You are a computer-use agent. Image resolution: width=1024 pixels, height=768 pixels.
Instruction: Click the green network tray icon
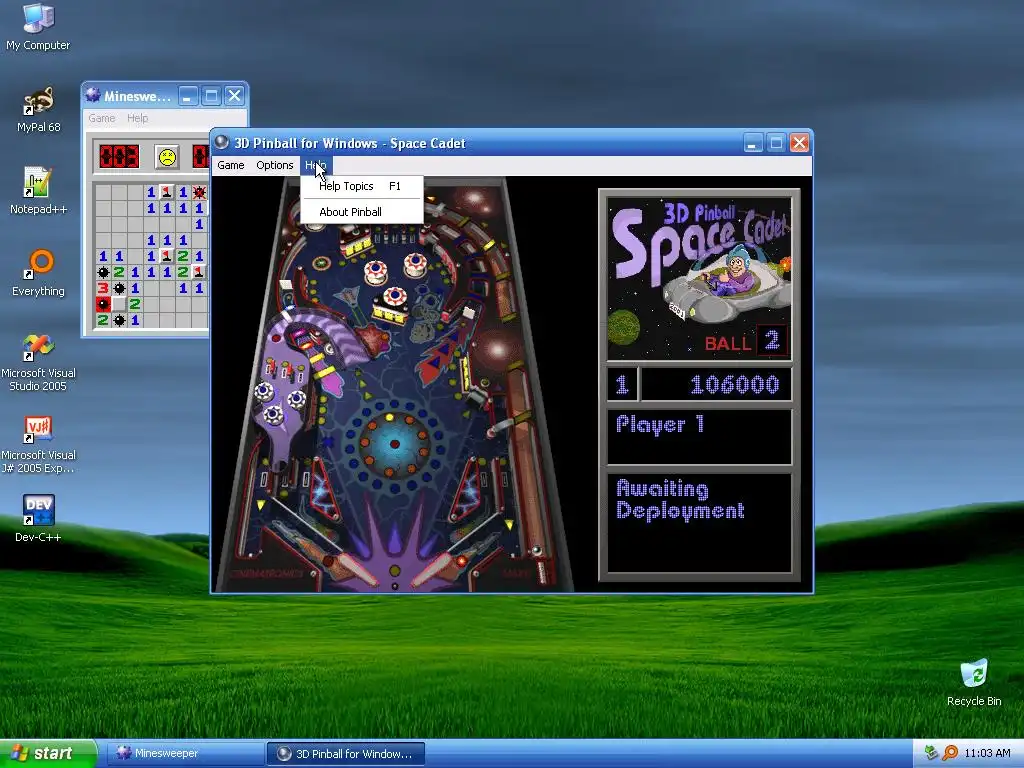click(x=931, y=753)
